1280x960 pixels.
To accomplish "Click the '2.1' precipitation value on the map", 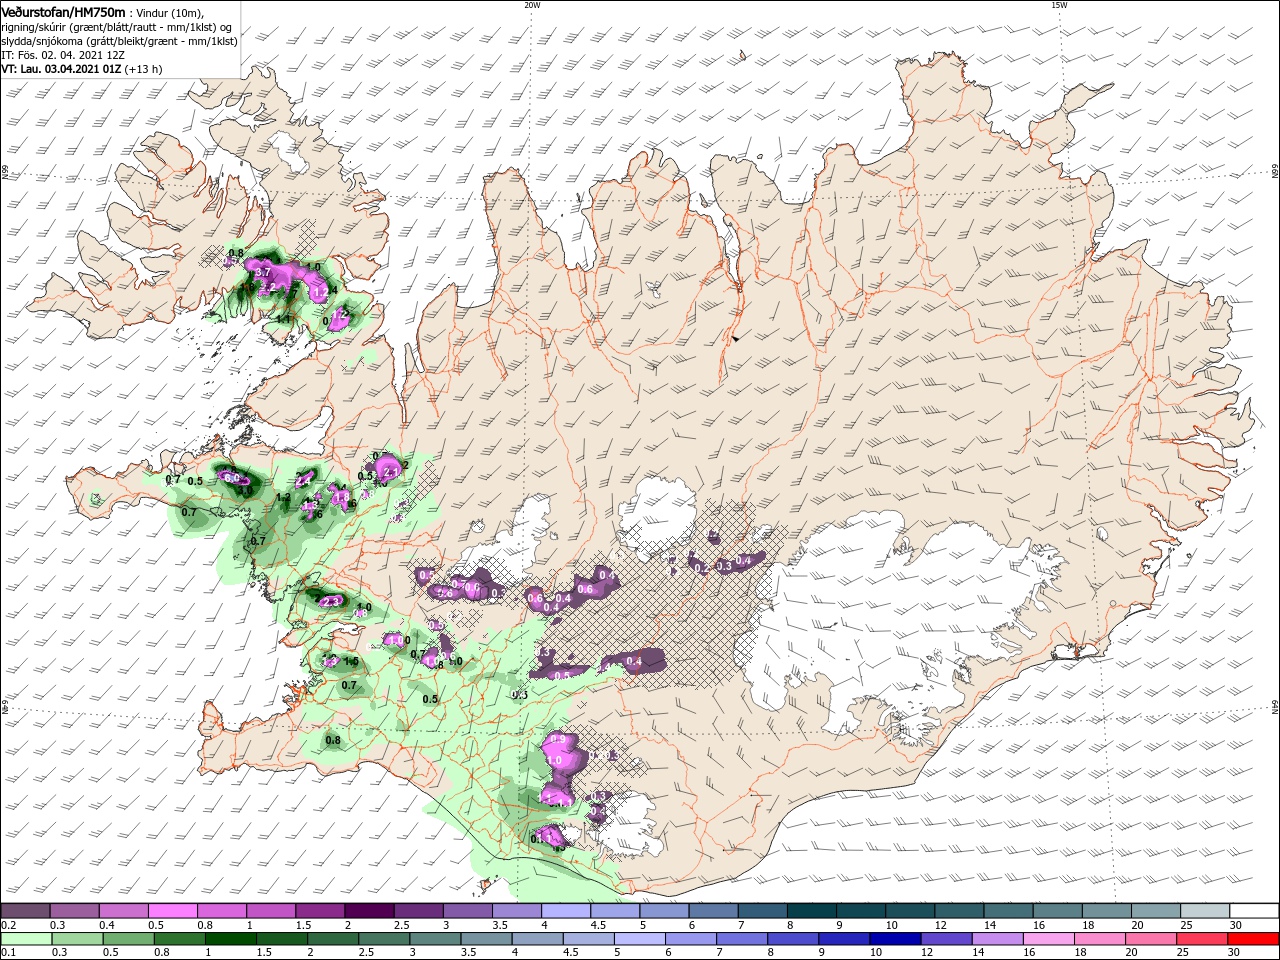I will [392, 471].
